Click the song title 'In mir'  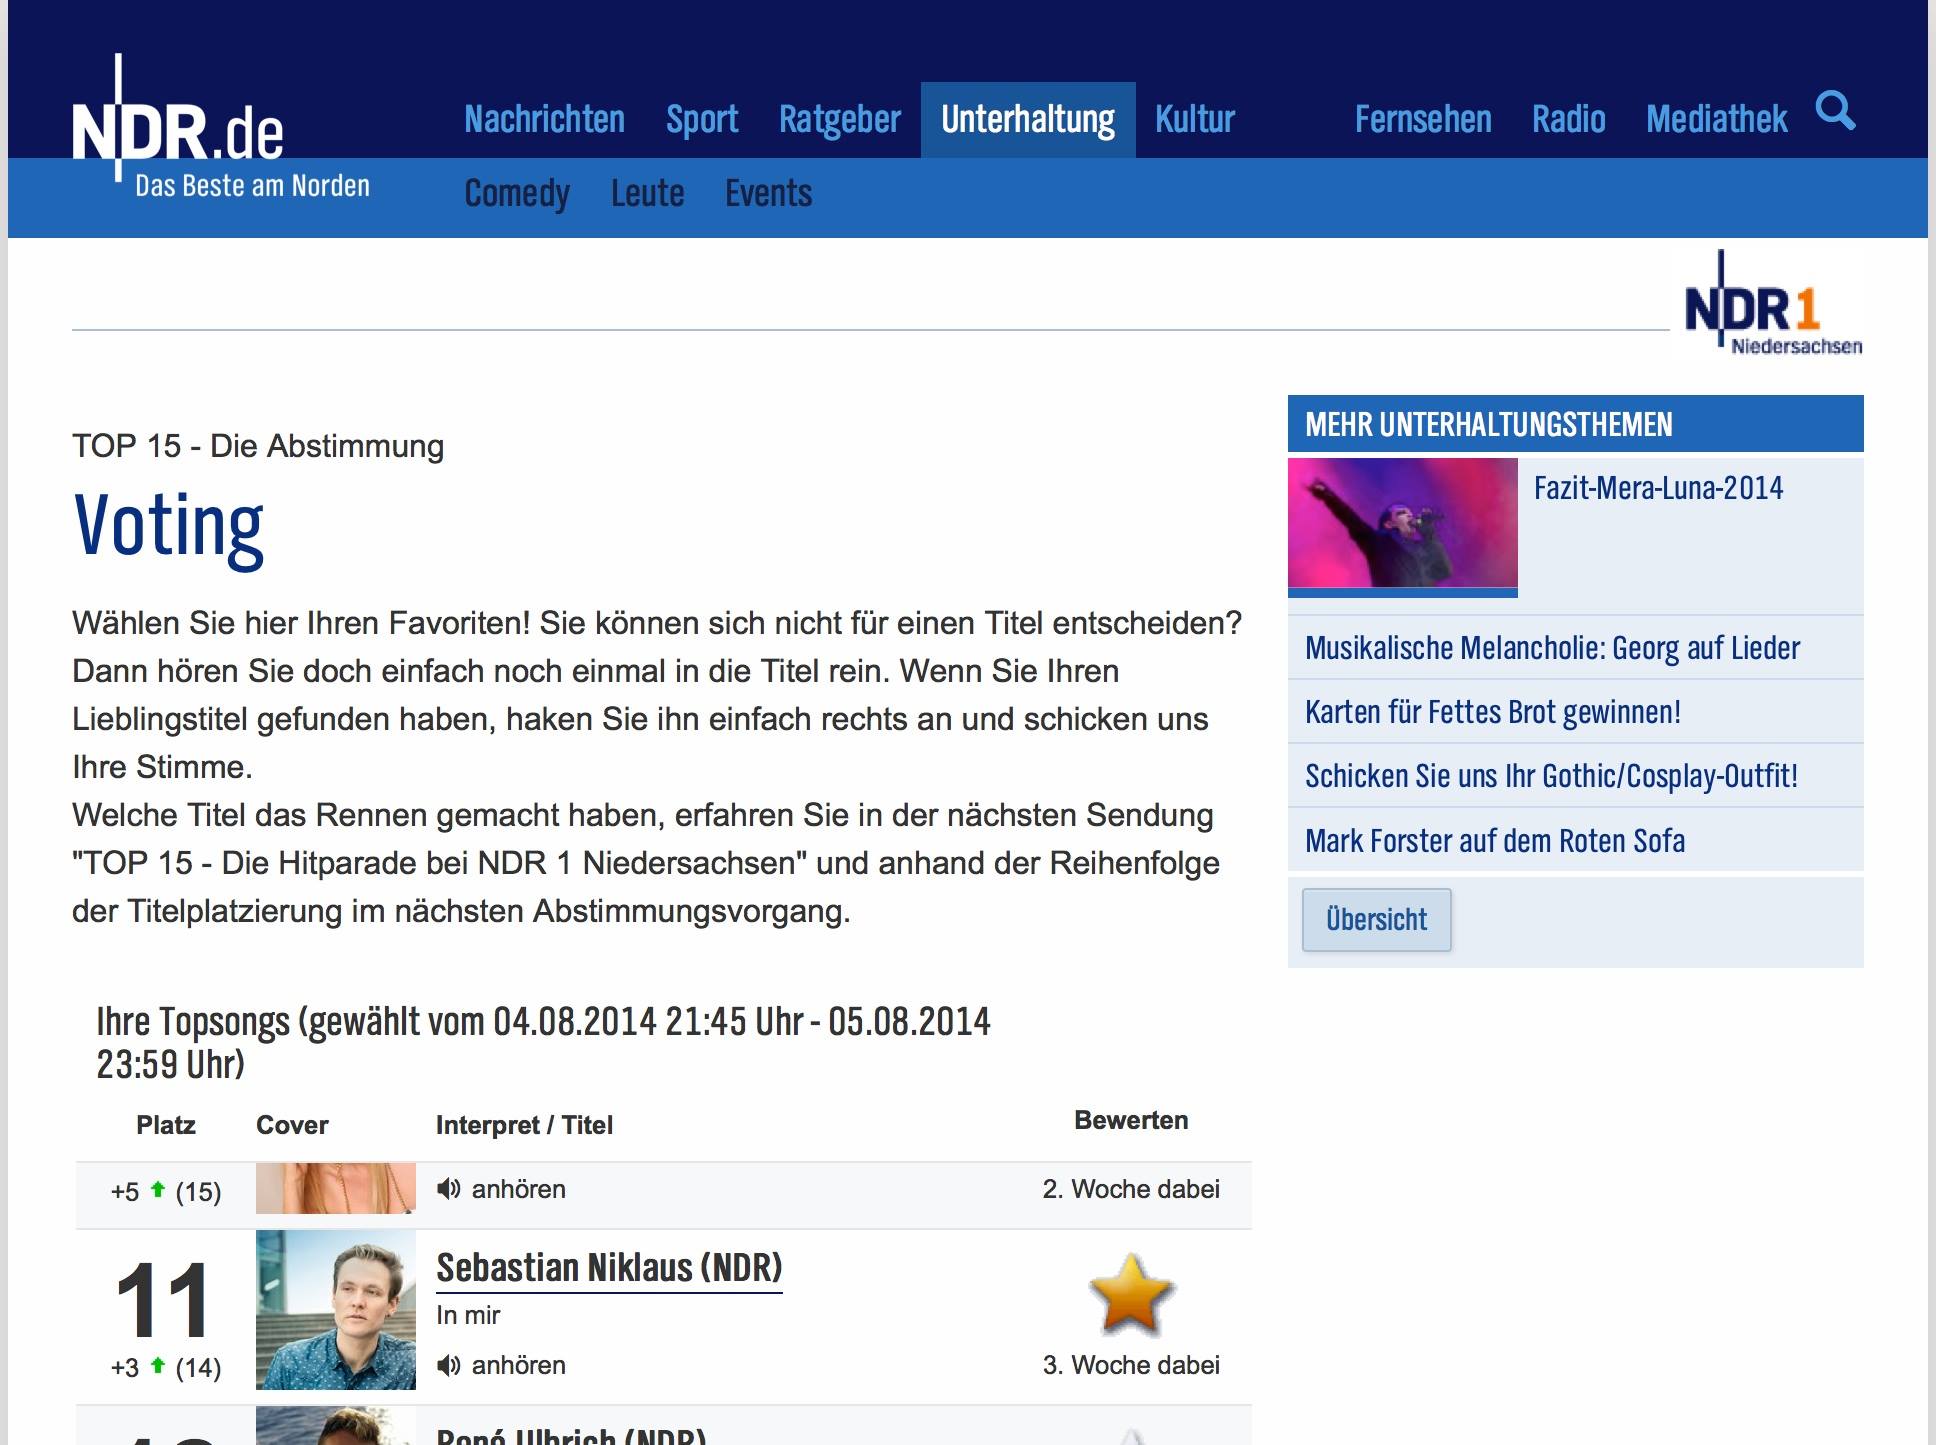(x=468, y=1315)
